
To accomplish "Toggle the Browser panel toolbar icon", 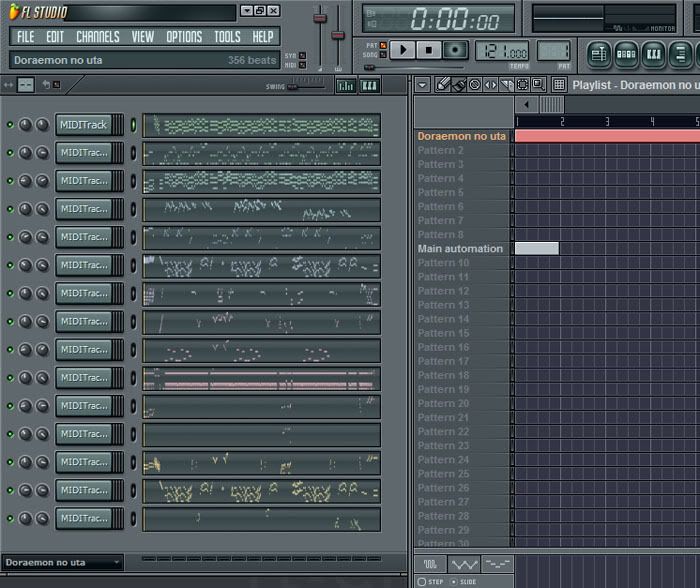I will 680,55.
